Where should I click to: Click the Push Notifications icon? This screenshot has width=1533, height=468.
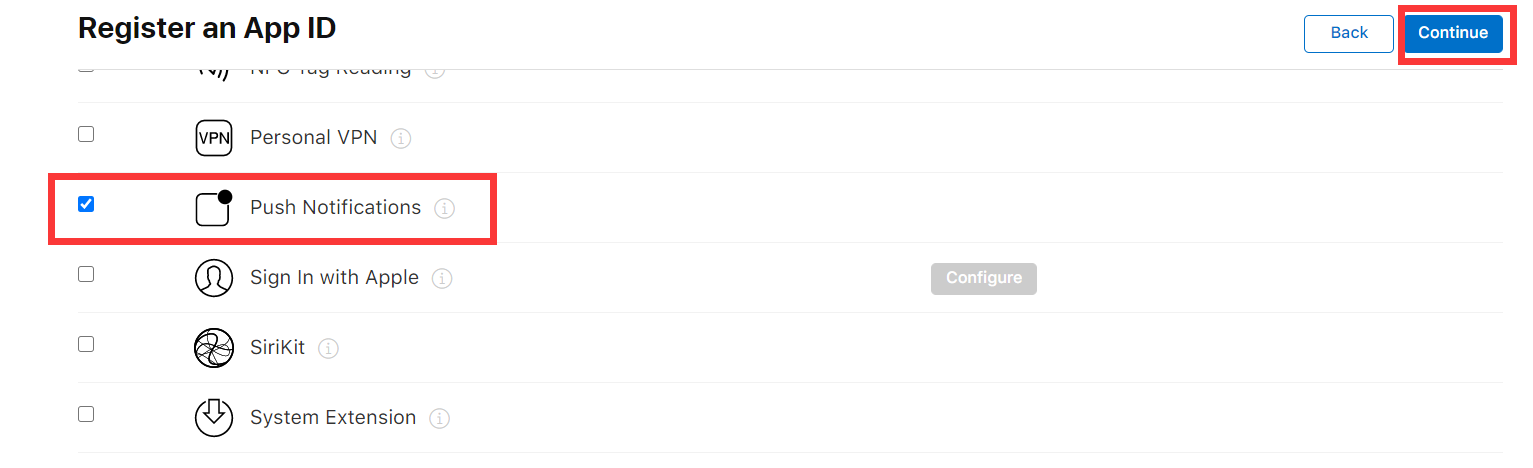point(213,207)
